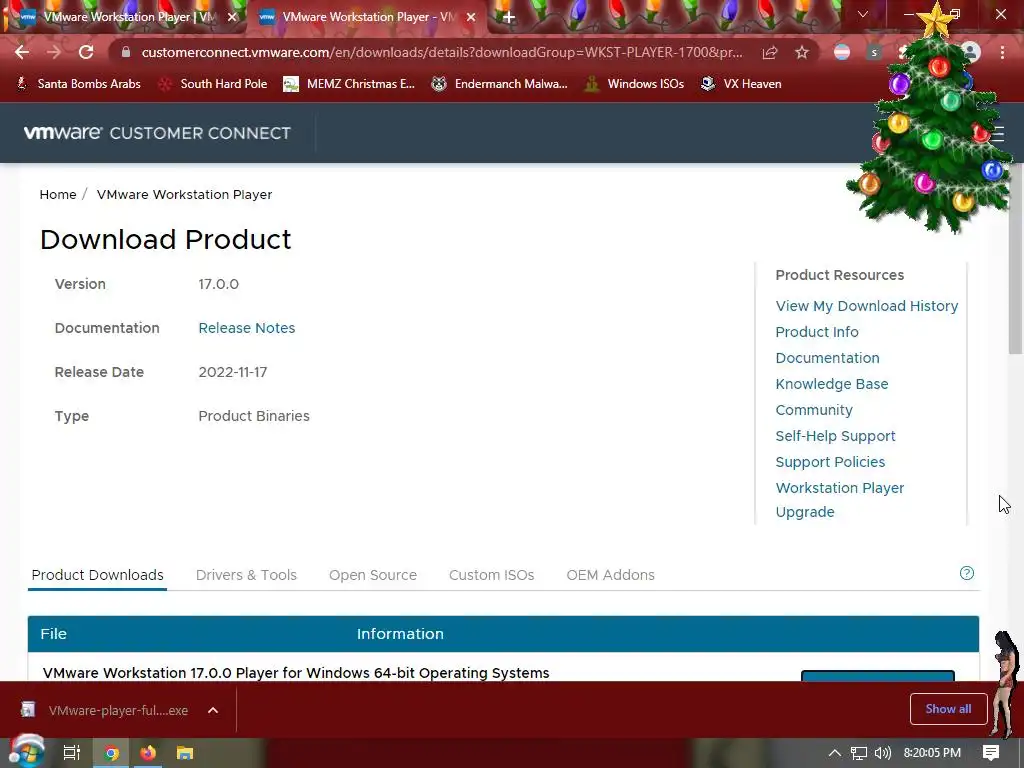Open the taskbar clock showing 8:20:05 PM

(x=932, y=753)
